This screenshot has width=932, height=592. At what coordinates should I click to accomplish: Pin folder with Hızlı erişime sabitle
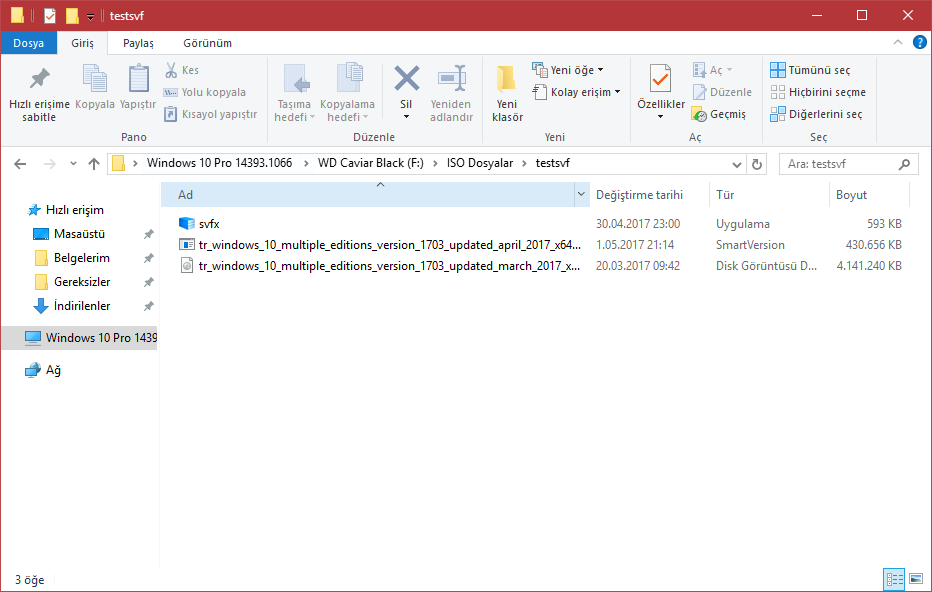coord(39,93)
